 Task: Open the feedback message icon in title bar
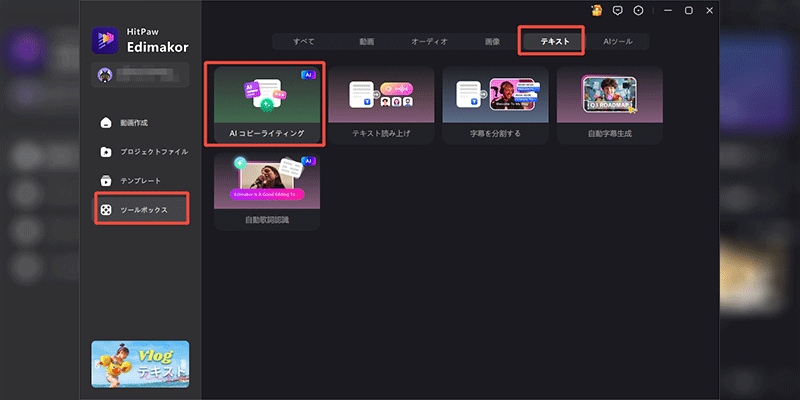(618, 10)
